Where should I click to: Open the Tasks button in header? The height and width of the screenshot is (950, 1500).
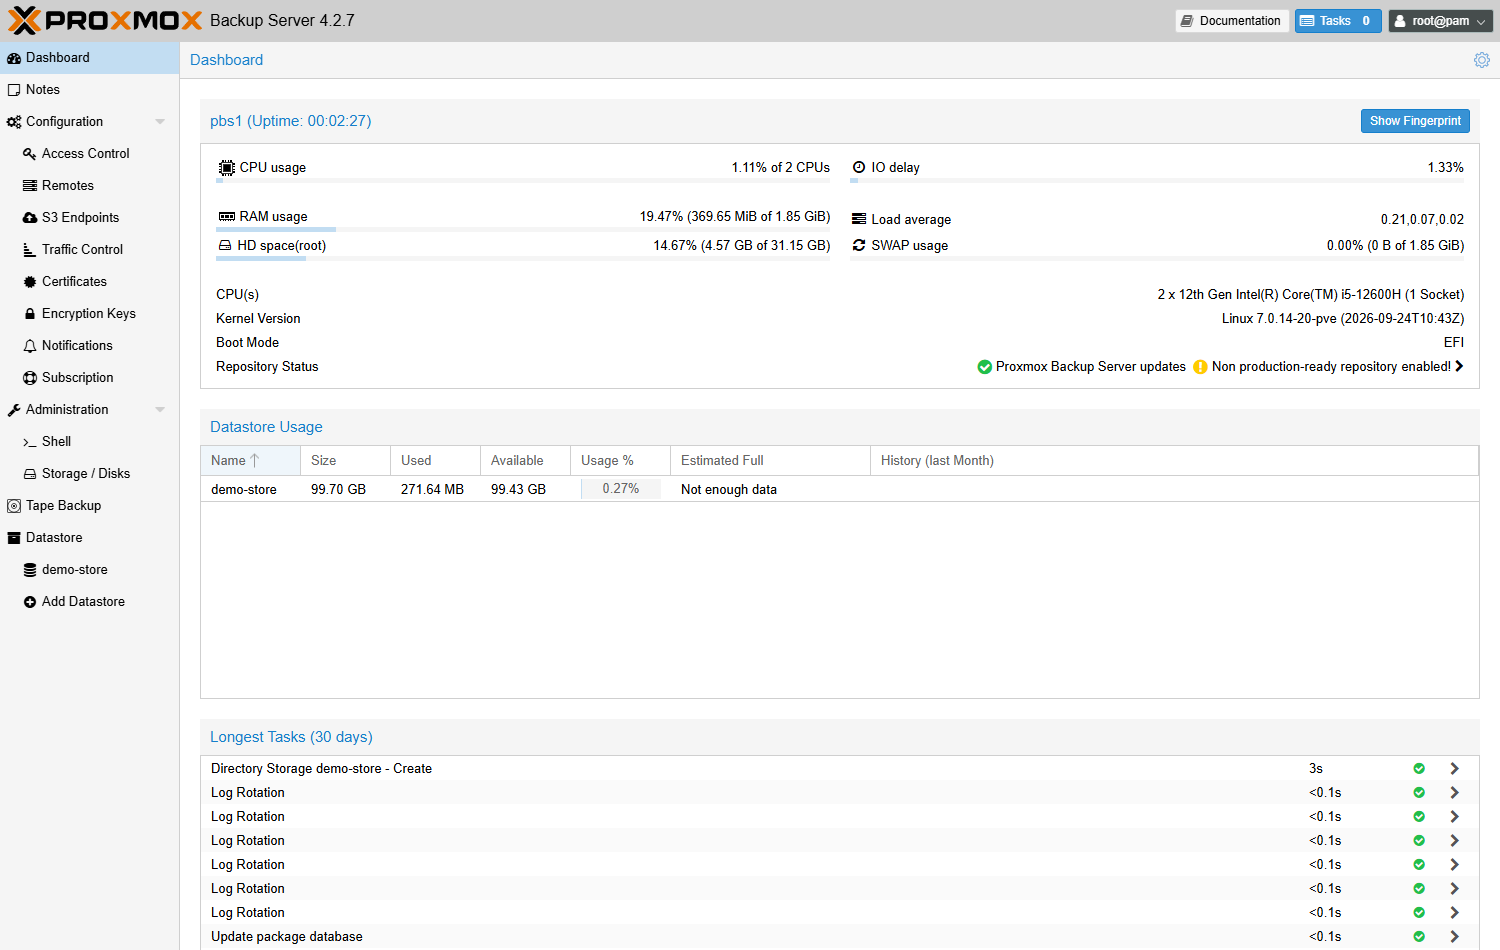pyautogui.click(x=1338, y=21)
